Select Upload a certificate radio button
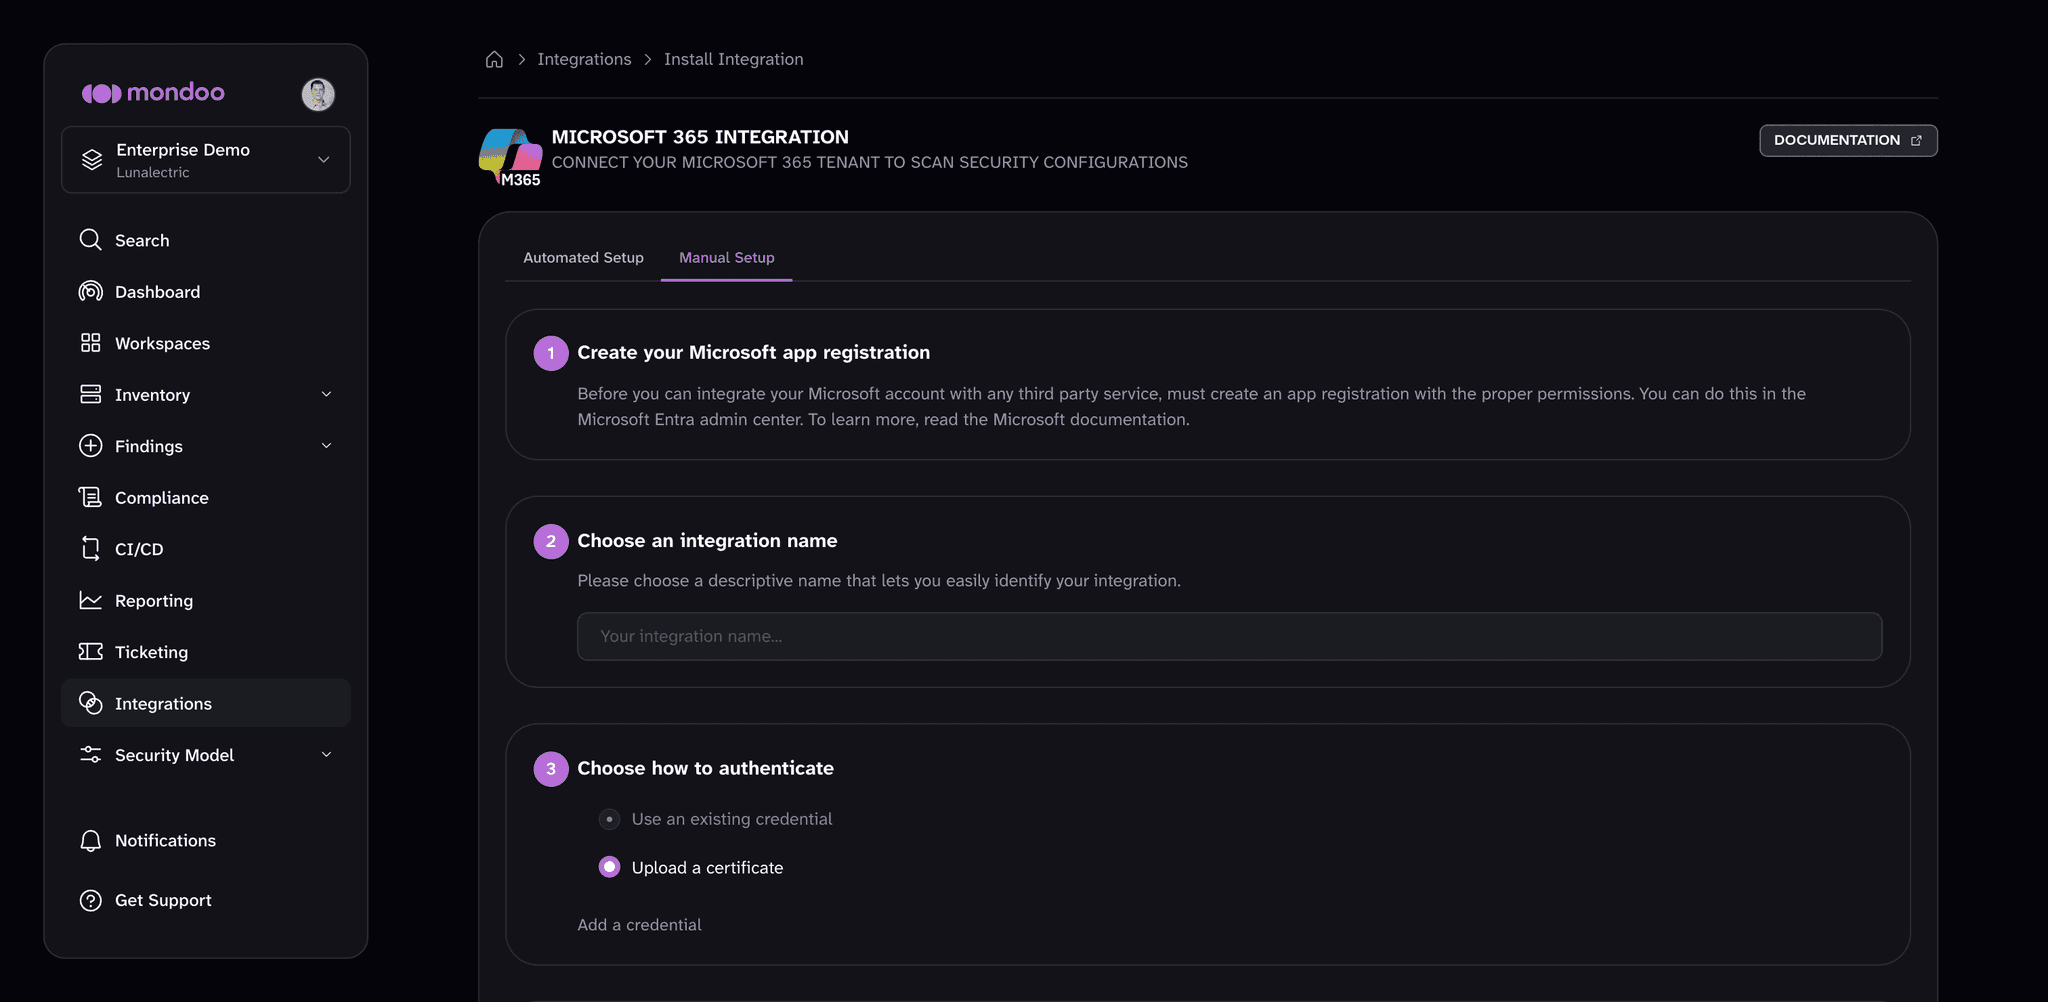The height and width of the screenshot is (1002, 2048). (609, 867)
